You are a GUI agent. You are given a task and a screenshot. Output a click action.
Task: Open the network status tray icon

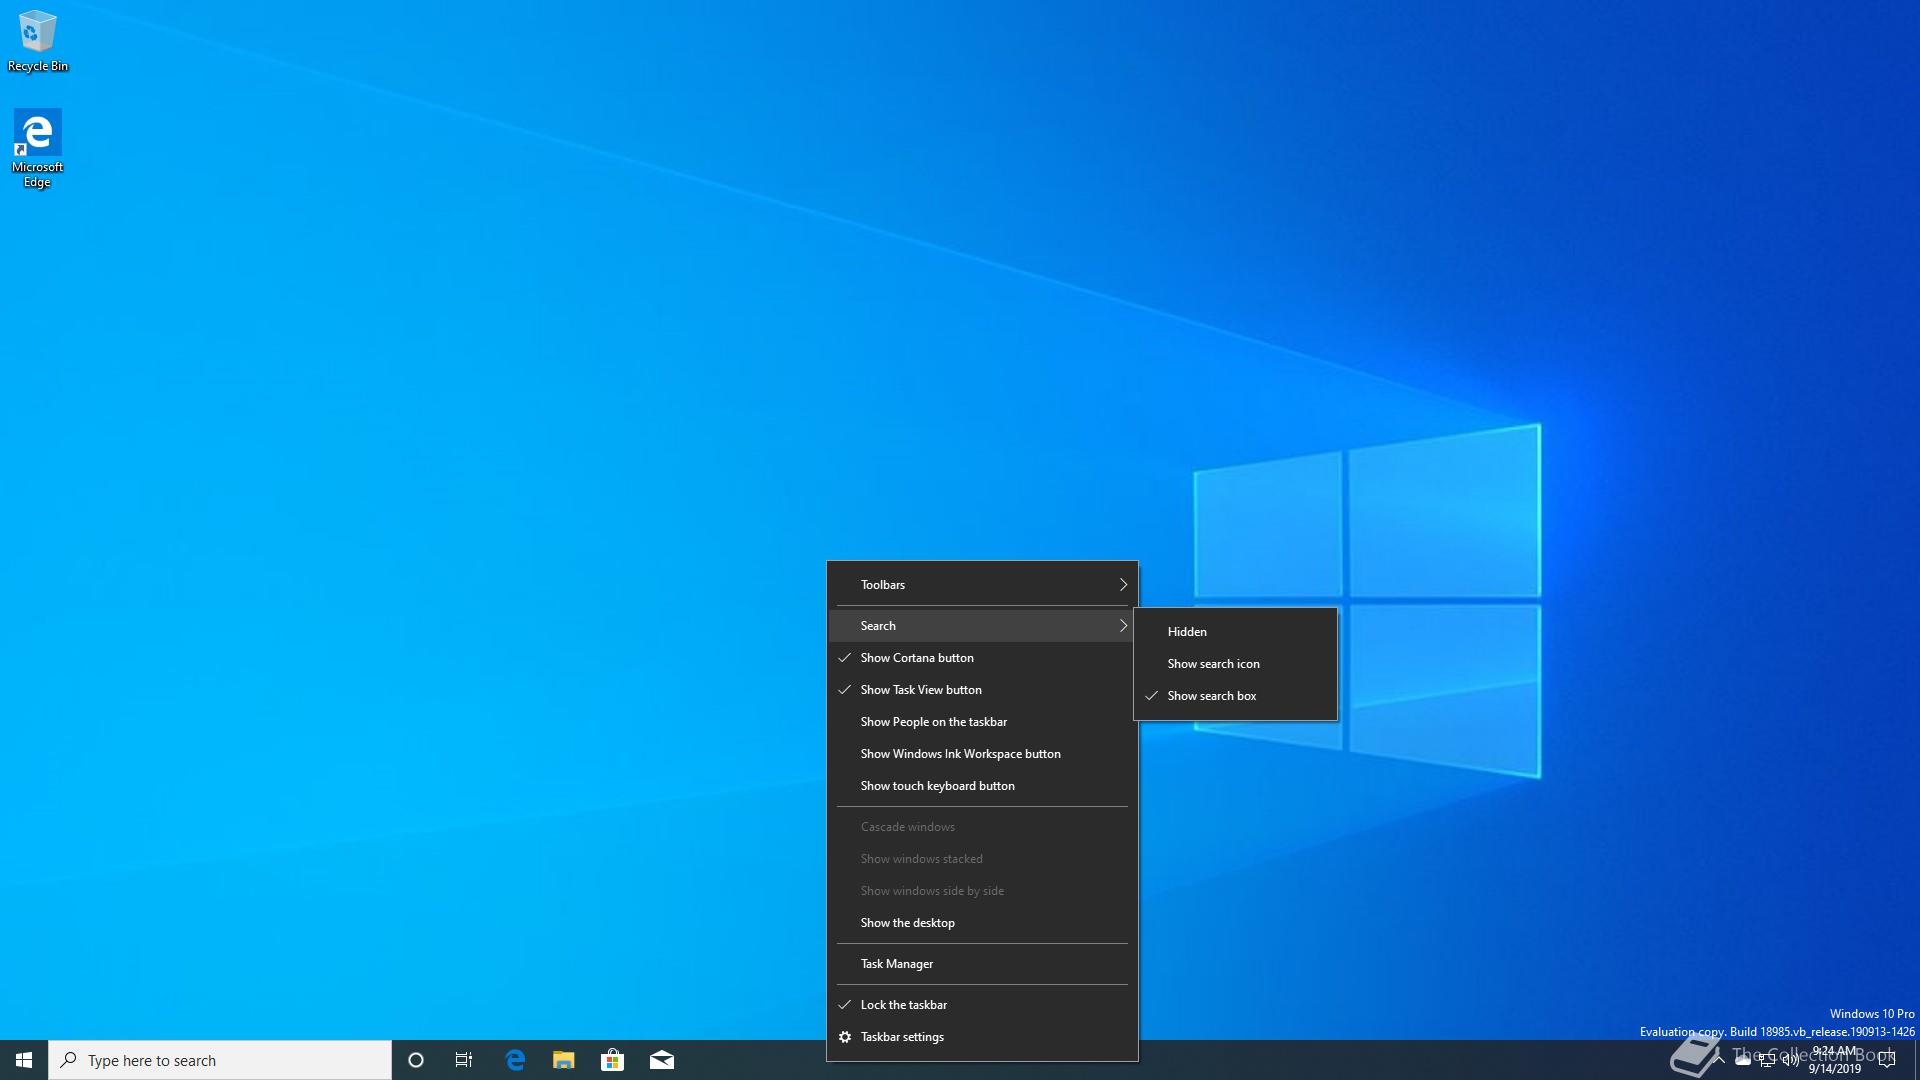point(1767,1060)
